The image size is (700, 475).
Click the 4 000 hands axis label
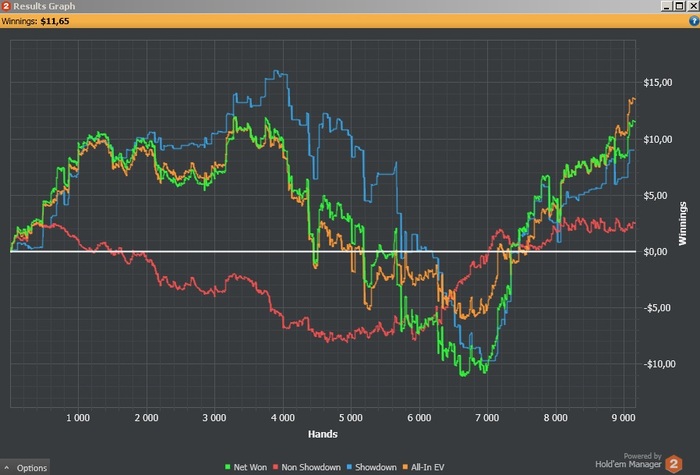tap(283, 418)
